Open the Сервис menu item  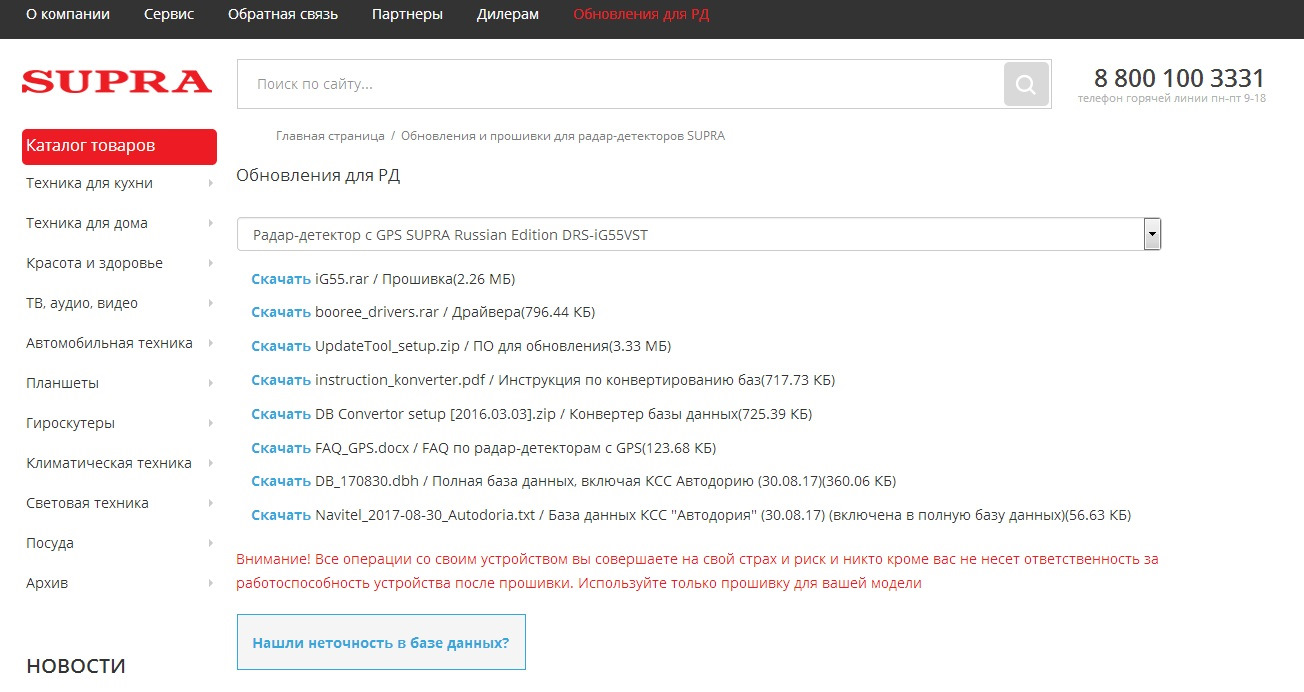(x=169, y=15)
